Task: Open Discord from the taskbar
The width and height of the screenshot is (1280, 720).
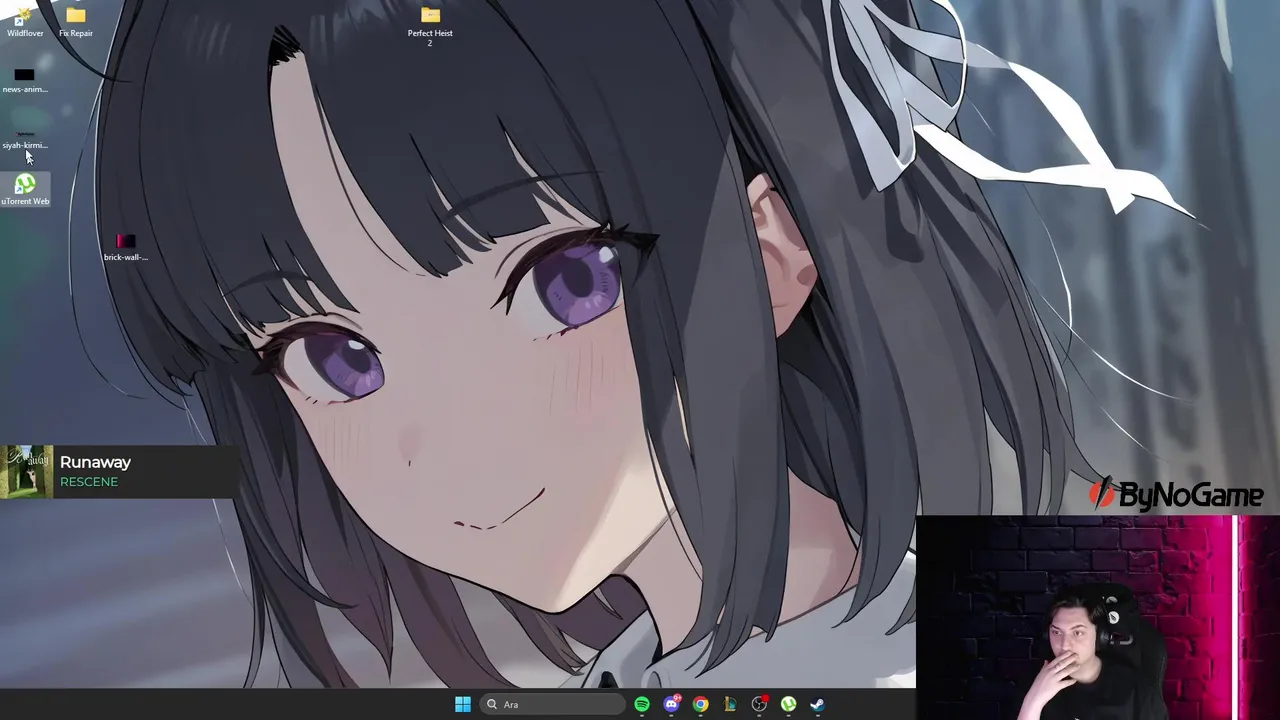Action: pos(671,704)
